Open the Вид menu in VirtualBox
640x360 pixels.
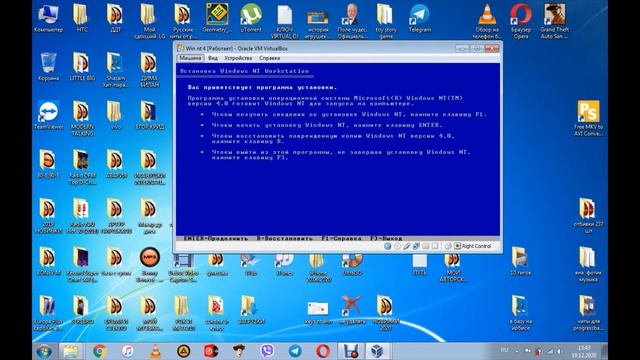[x=213, y=58]
